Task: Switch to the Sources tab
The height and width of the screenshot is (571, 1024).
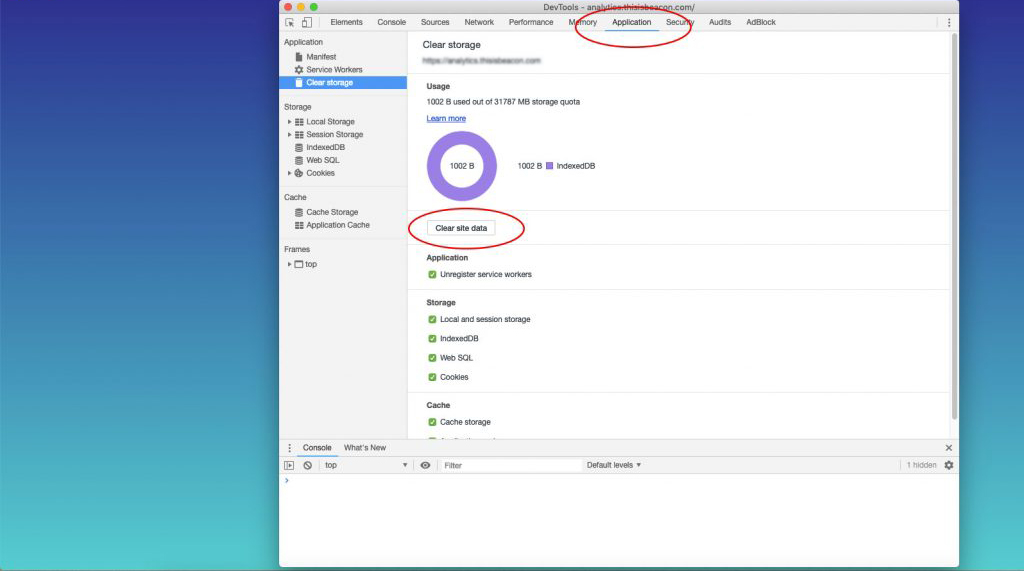Action: pyautogui.click(x=435, y=22)
